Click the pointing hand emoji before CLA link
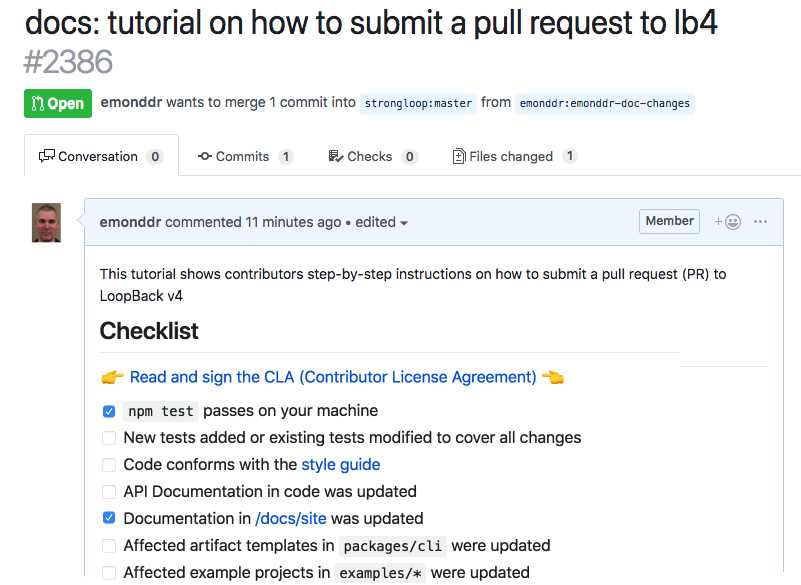 pos(112,377)
